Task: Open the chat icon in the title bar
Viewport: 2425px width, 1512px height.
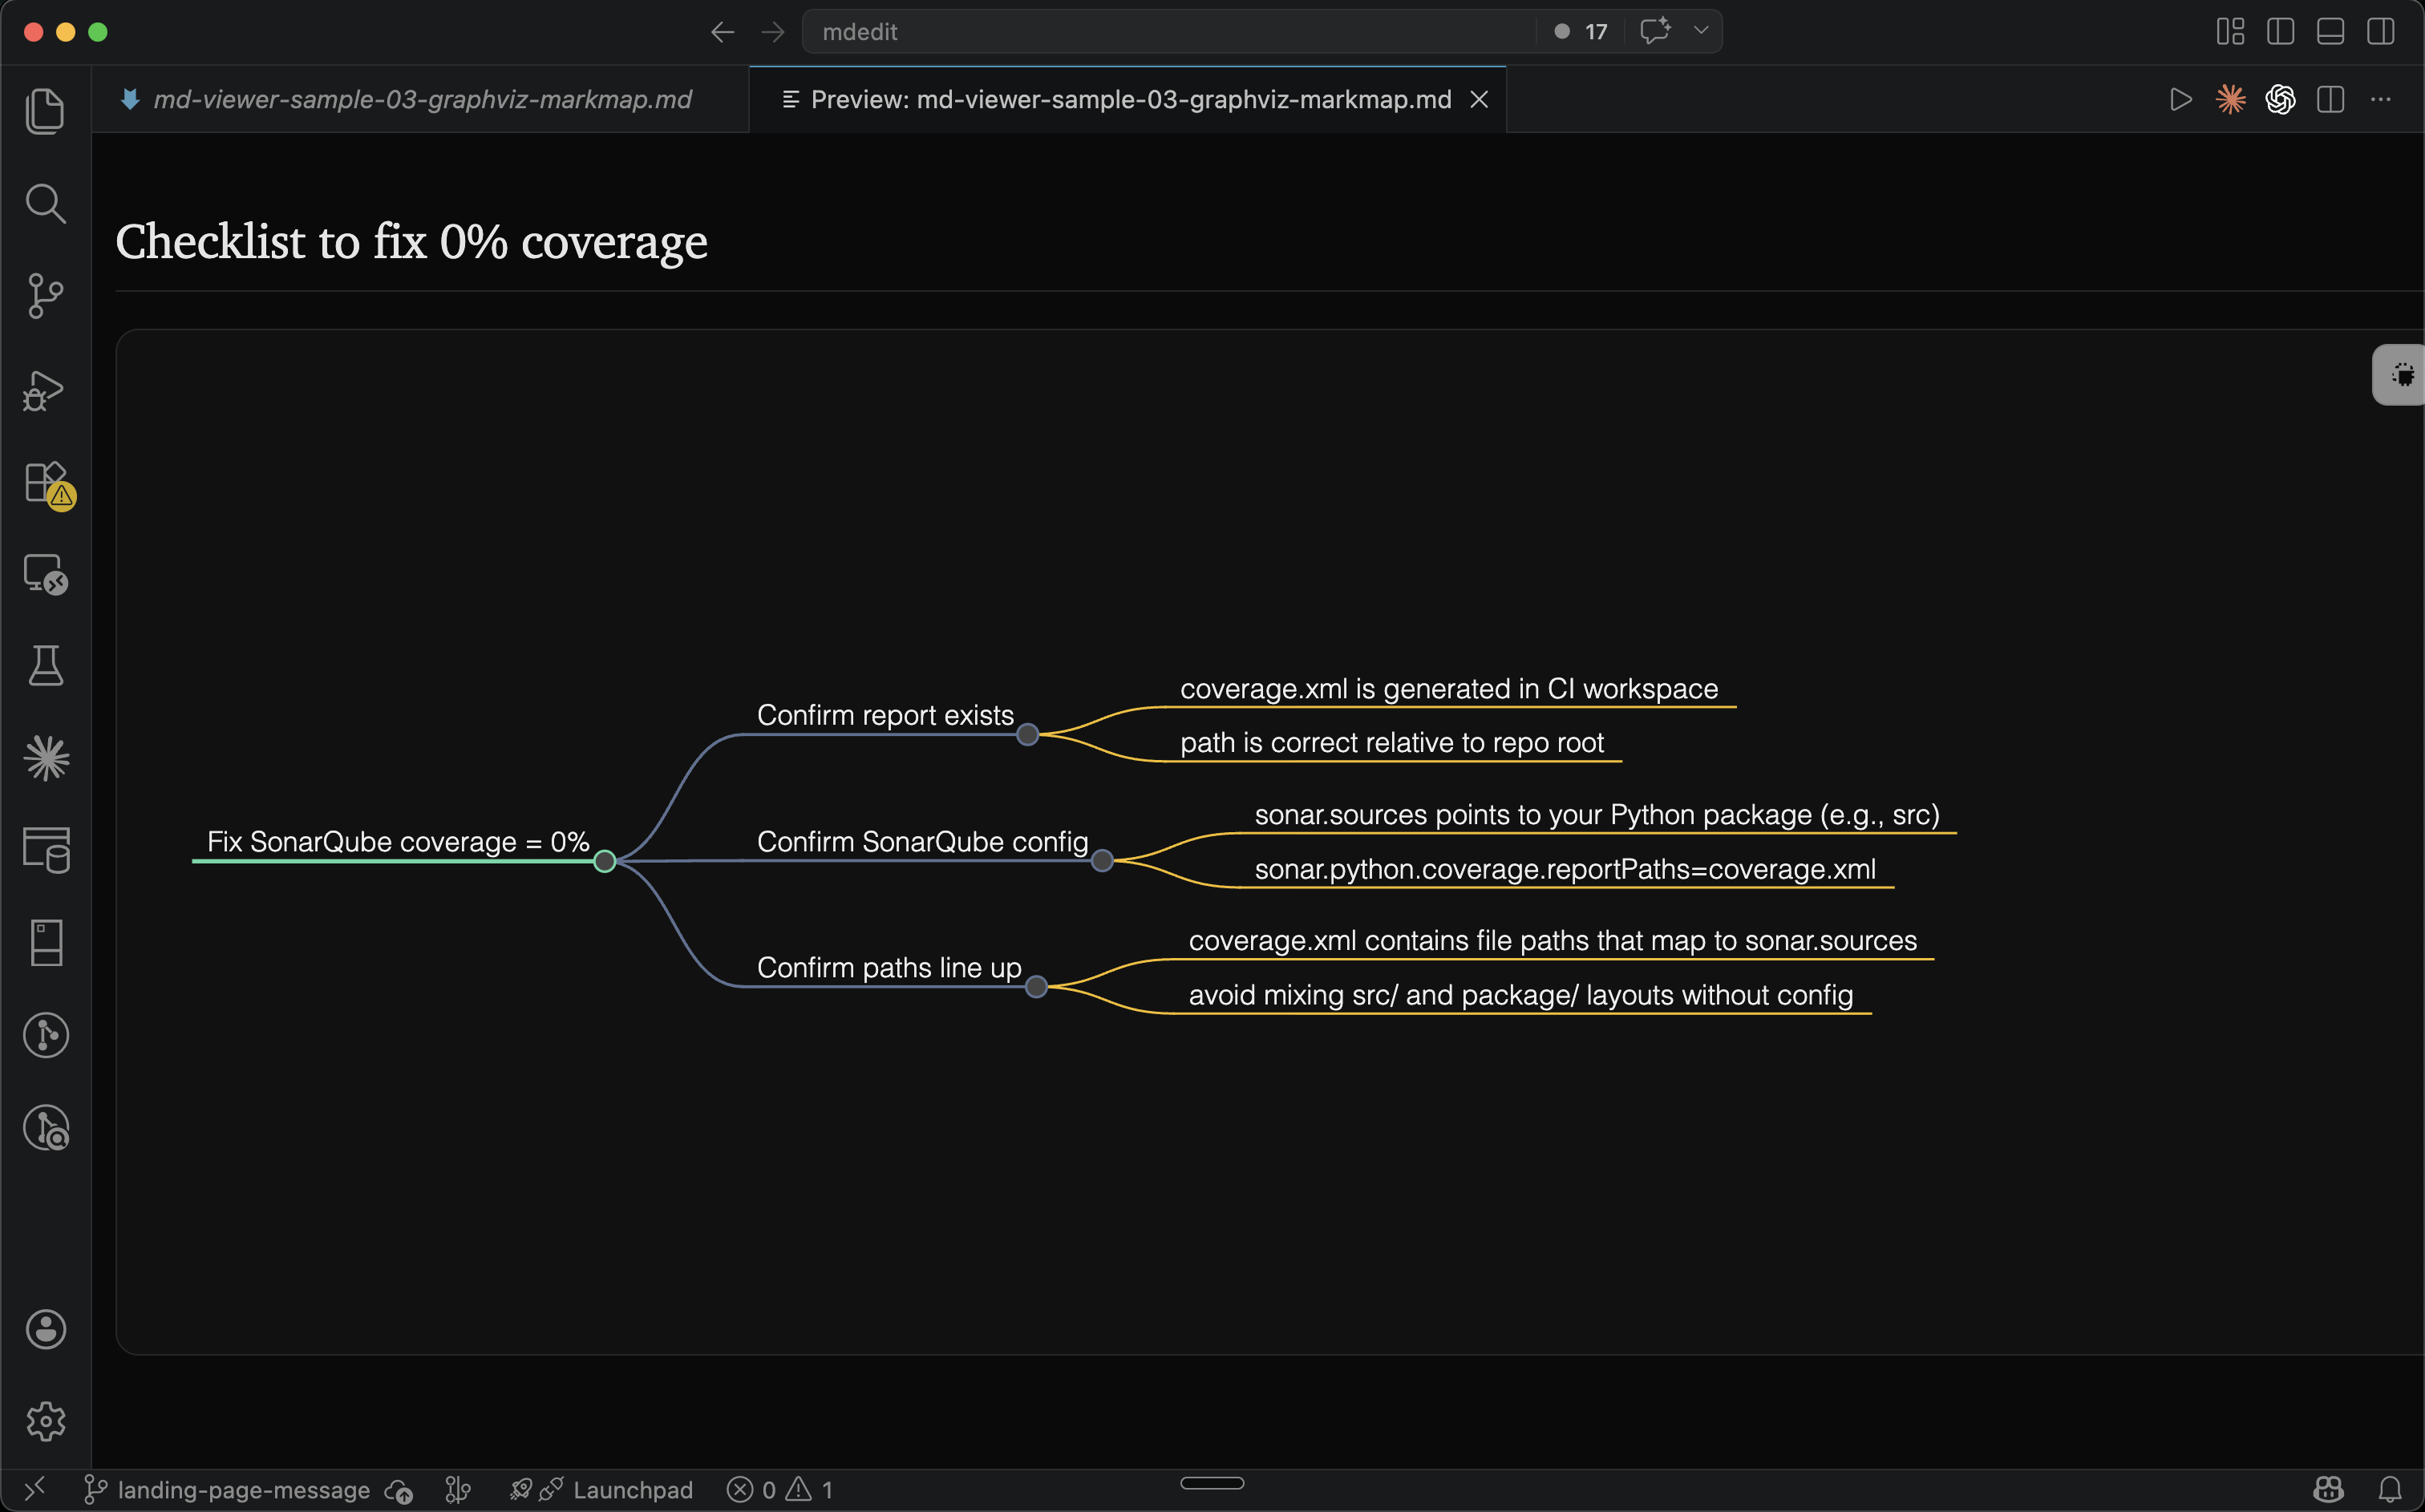Action: point(1655,31)
